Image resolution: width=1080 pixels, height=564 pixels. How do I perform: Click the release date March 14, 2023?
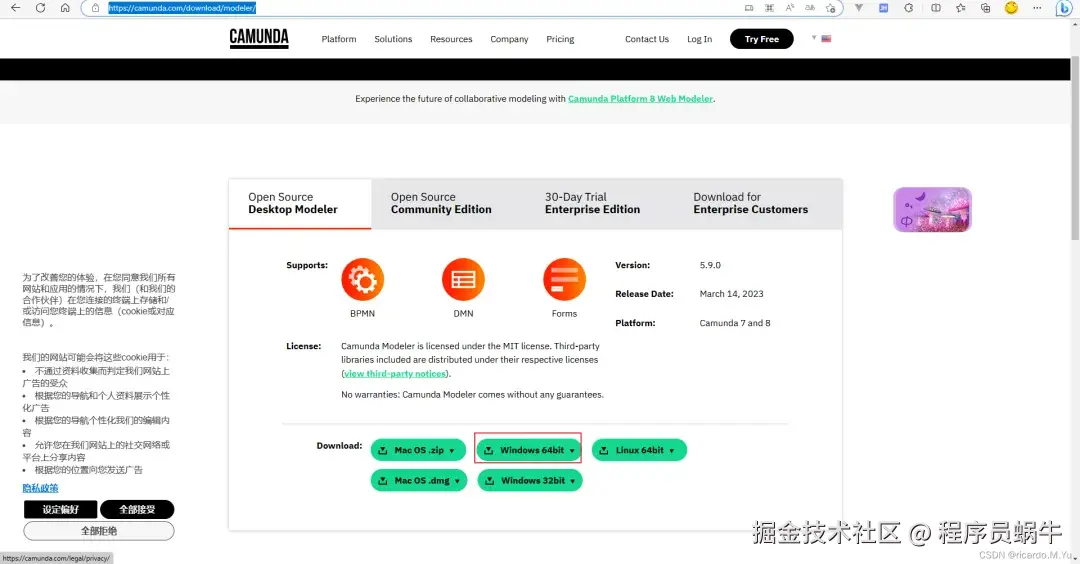[731, 294]
